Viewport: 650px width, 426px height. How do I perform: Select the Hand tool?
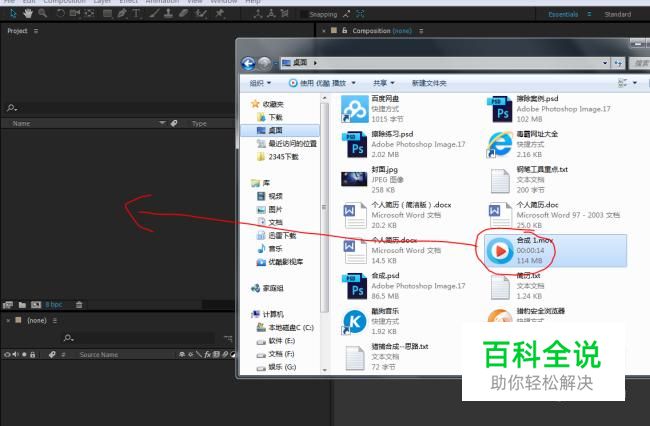click(28, 14)
